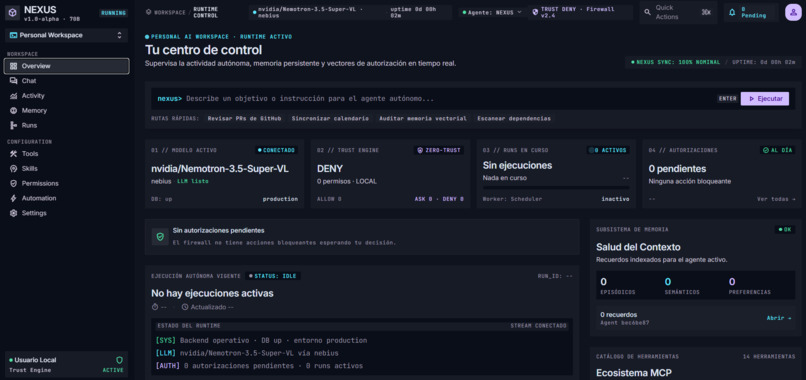Click the ENTER key hint beside Ejecutar
Viewport: 806px width, 380px height.
(x=727, y=99)
